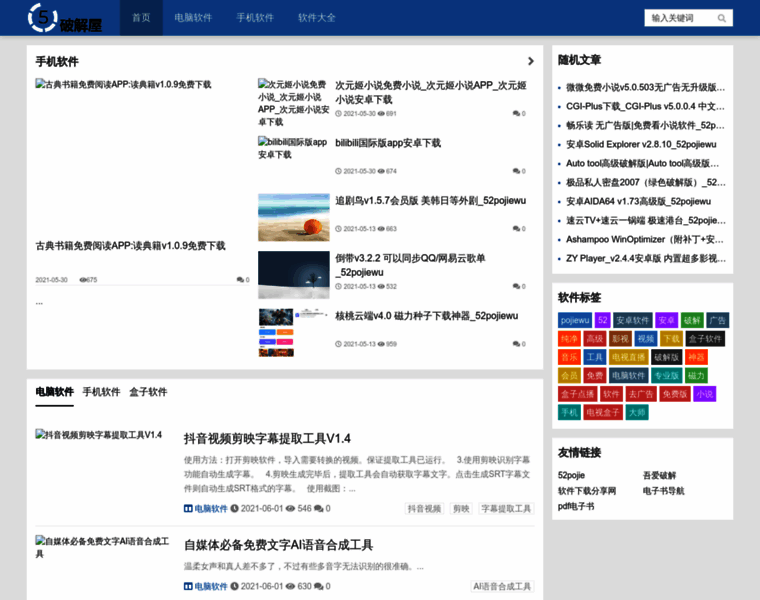This screenshot has width=760, height=600.
Task: Select the 盒子软件 tag
Action: point(705,338)
